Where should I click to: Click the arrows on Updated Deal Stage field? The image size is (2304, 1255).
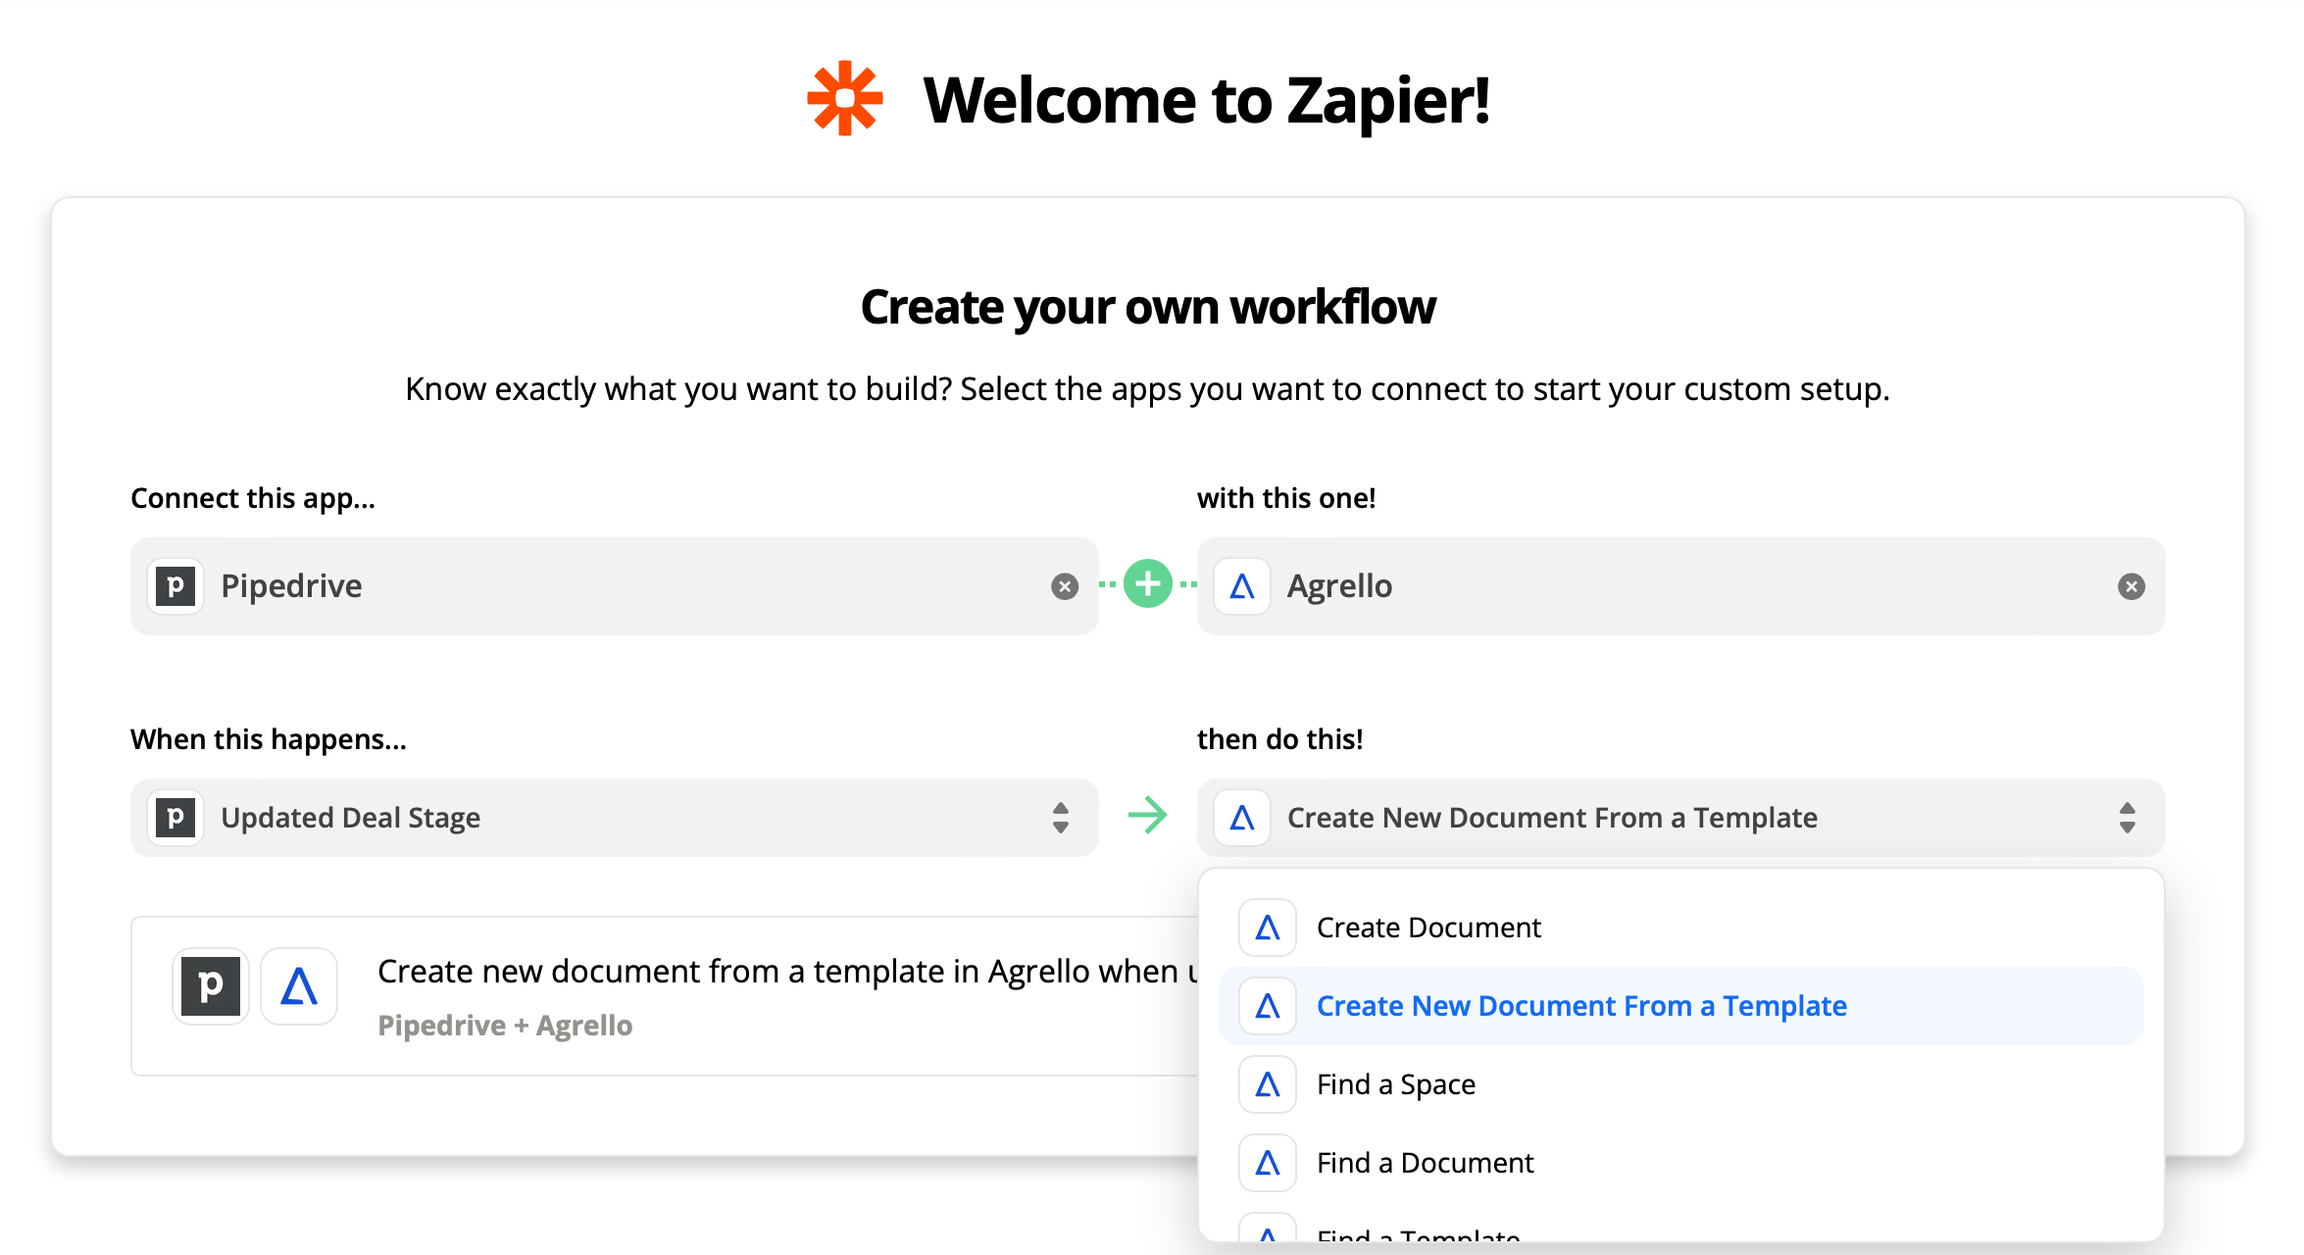[1061, 818]
